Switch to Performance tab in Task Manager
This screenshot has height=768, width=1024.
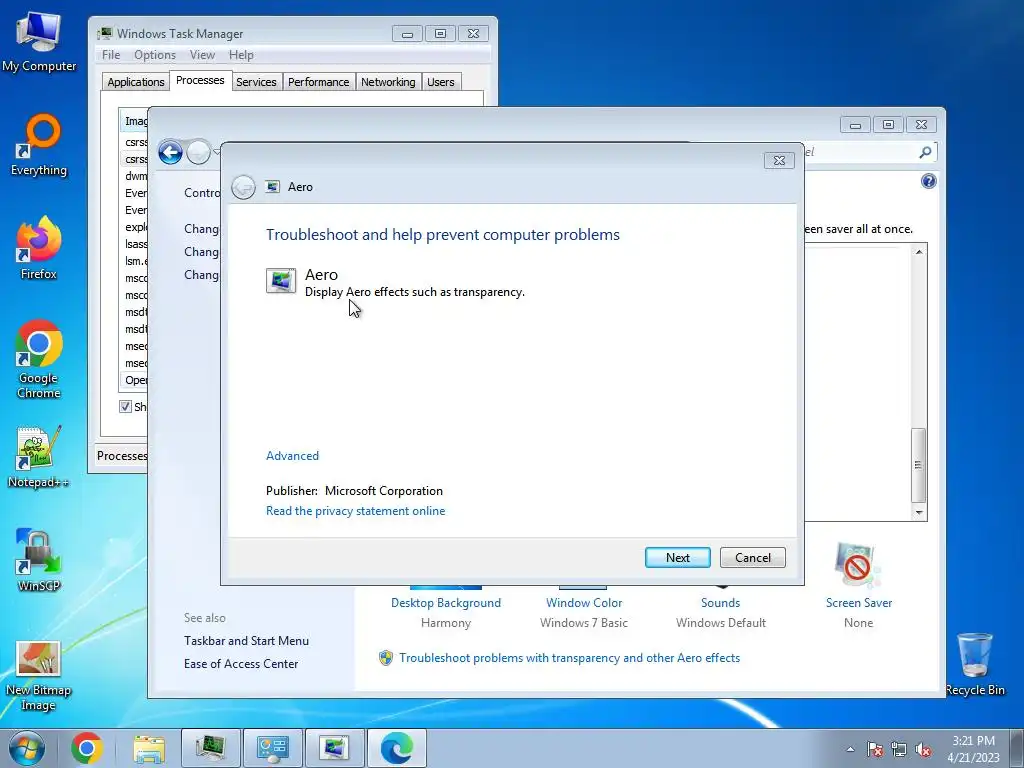(319, 82)
